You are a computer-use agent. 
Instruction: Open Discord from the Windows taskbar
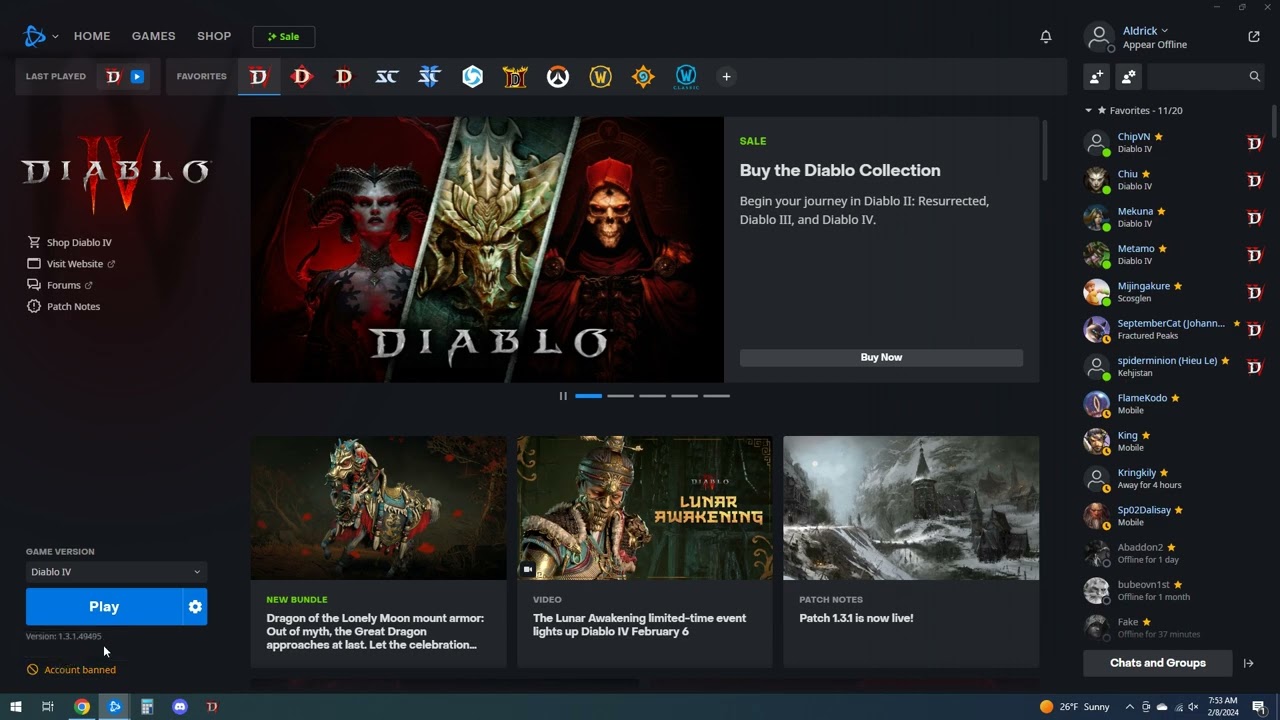click(x=180, y=707)
